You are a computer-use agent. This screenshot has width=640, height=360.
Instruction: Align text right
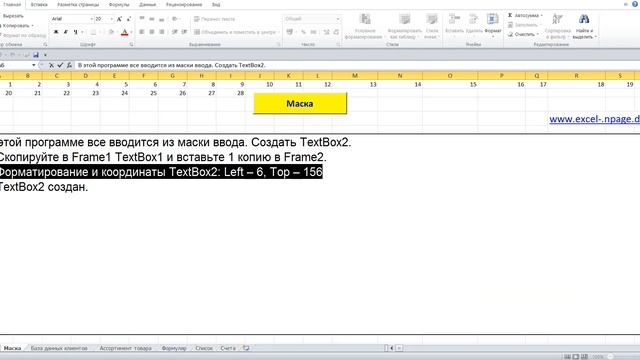tap(162, 32)
